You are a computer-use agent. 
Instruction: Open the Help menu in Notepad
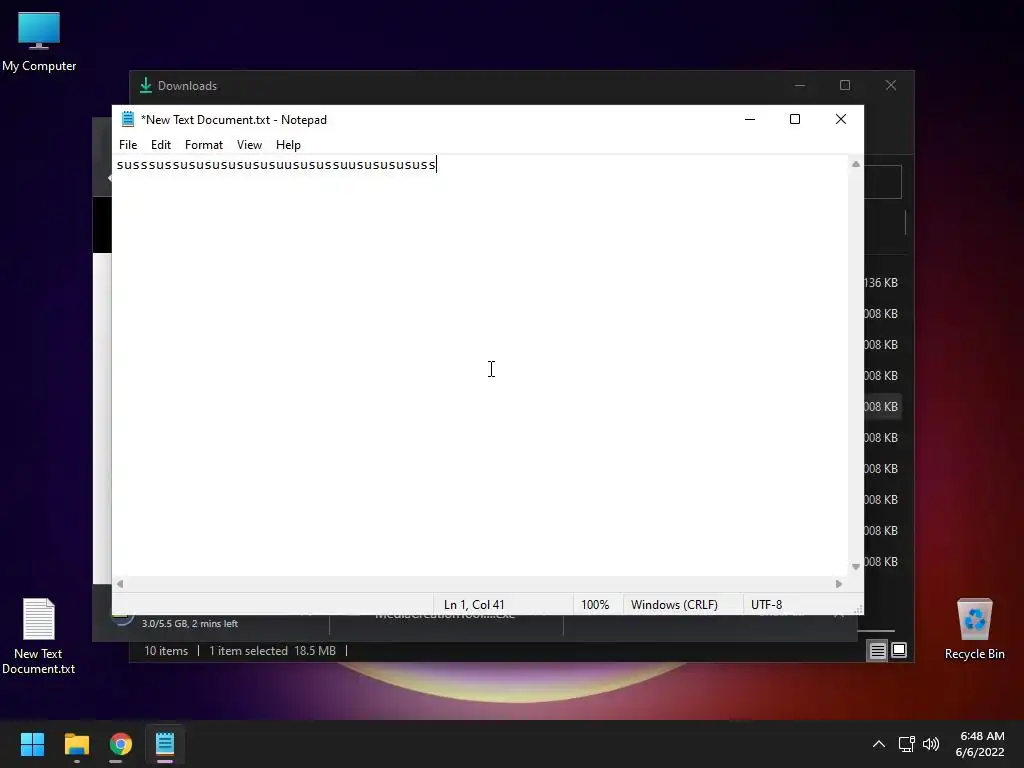pos(288,144)
